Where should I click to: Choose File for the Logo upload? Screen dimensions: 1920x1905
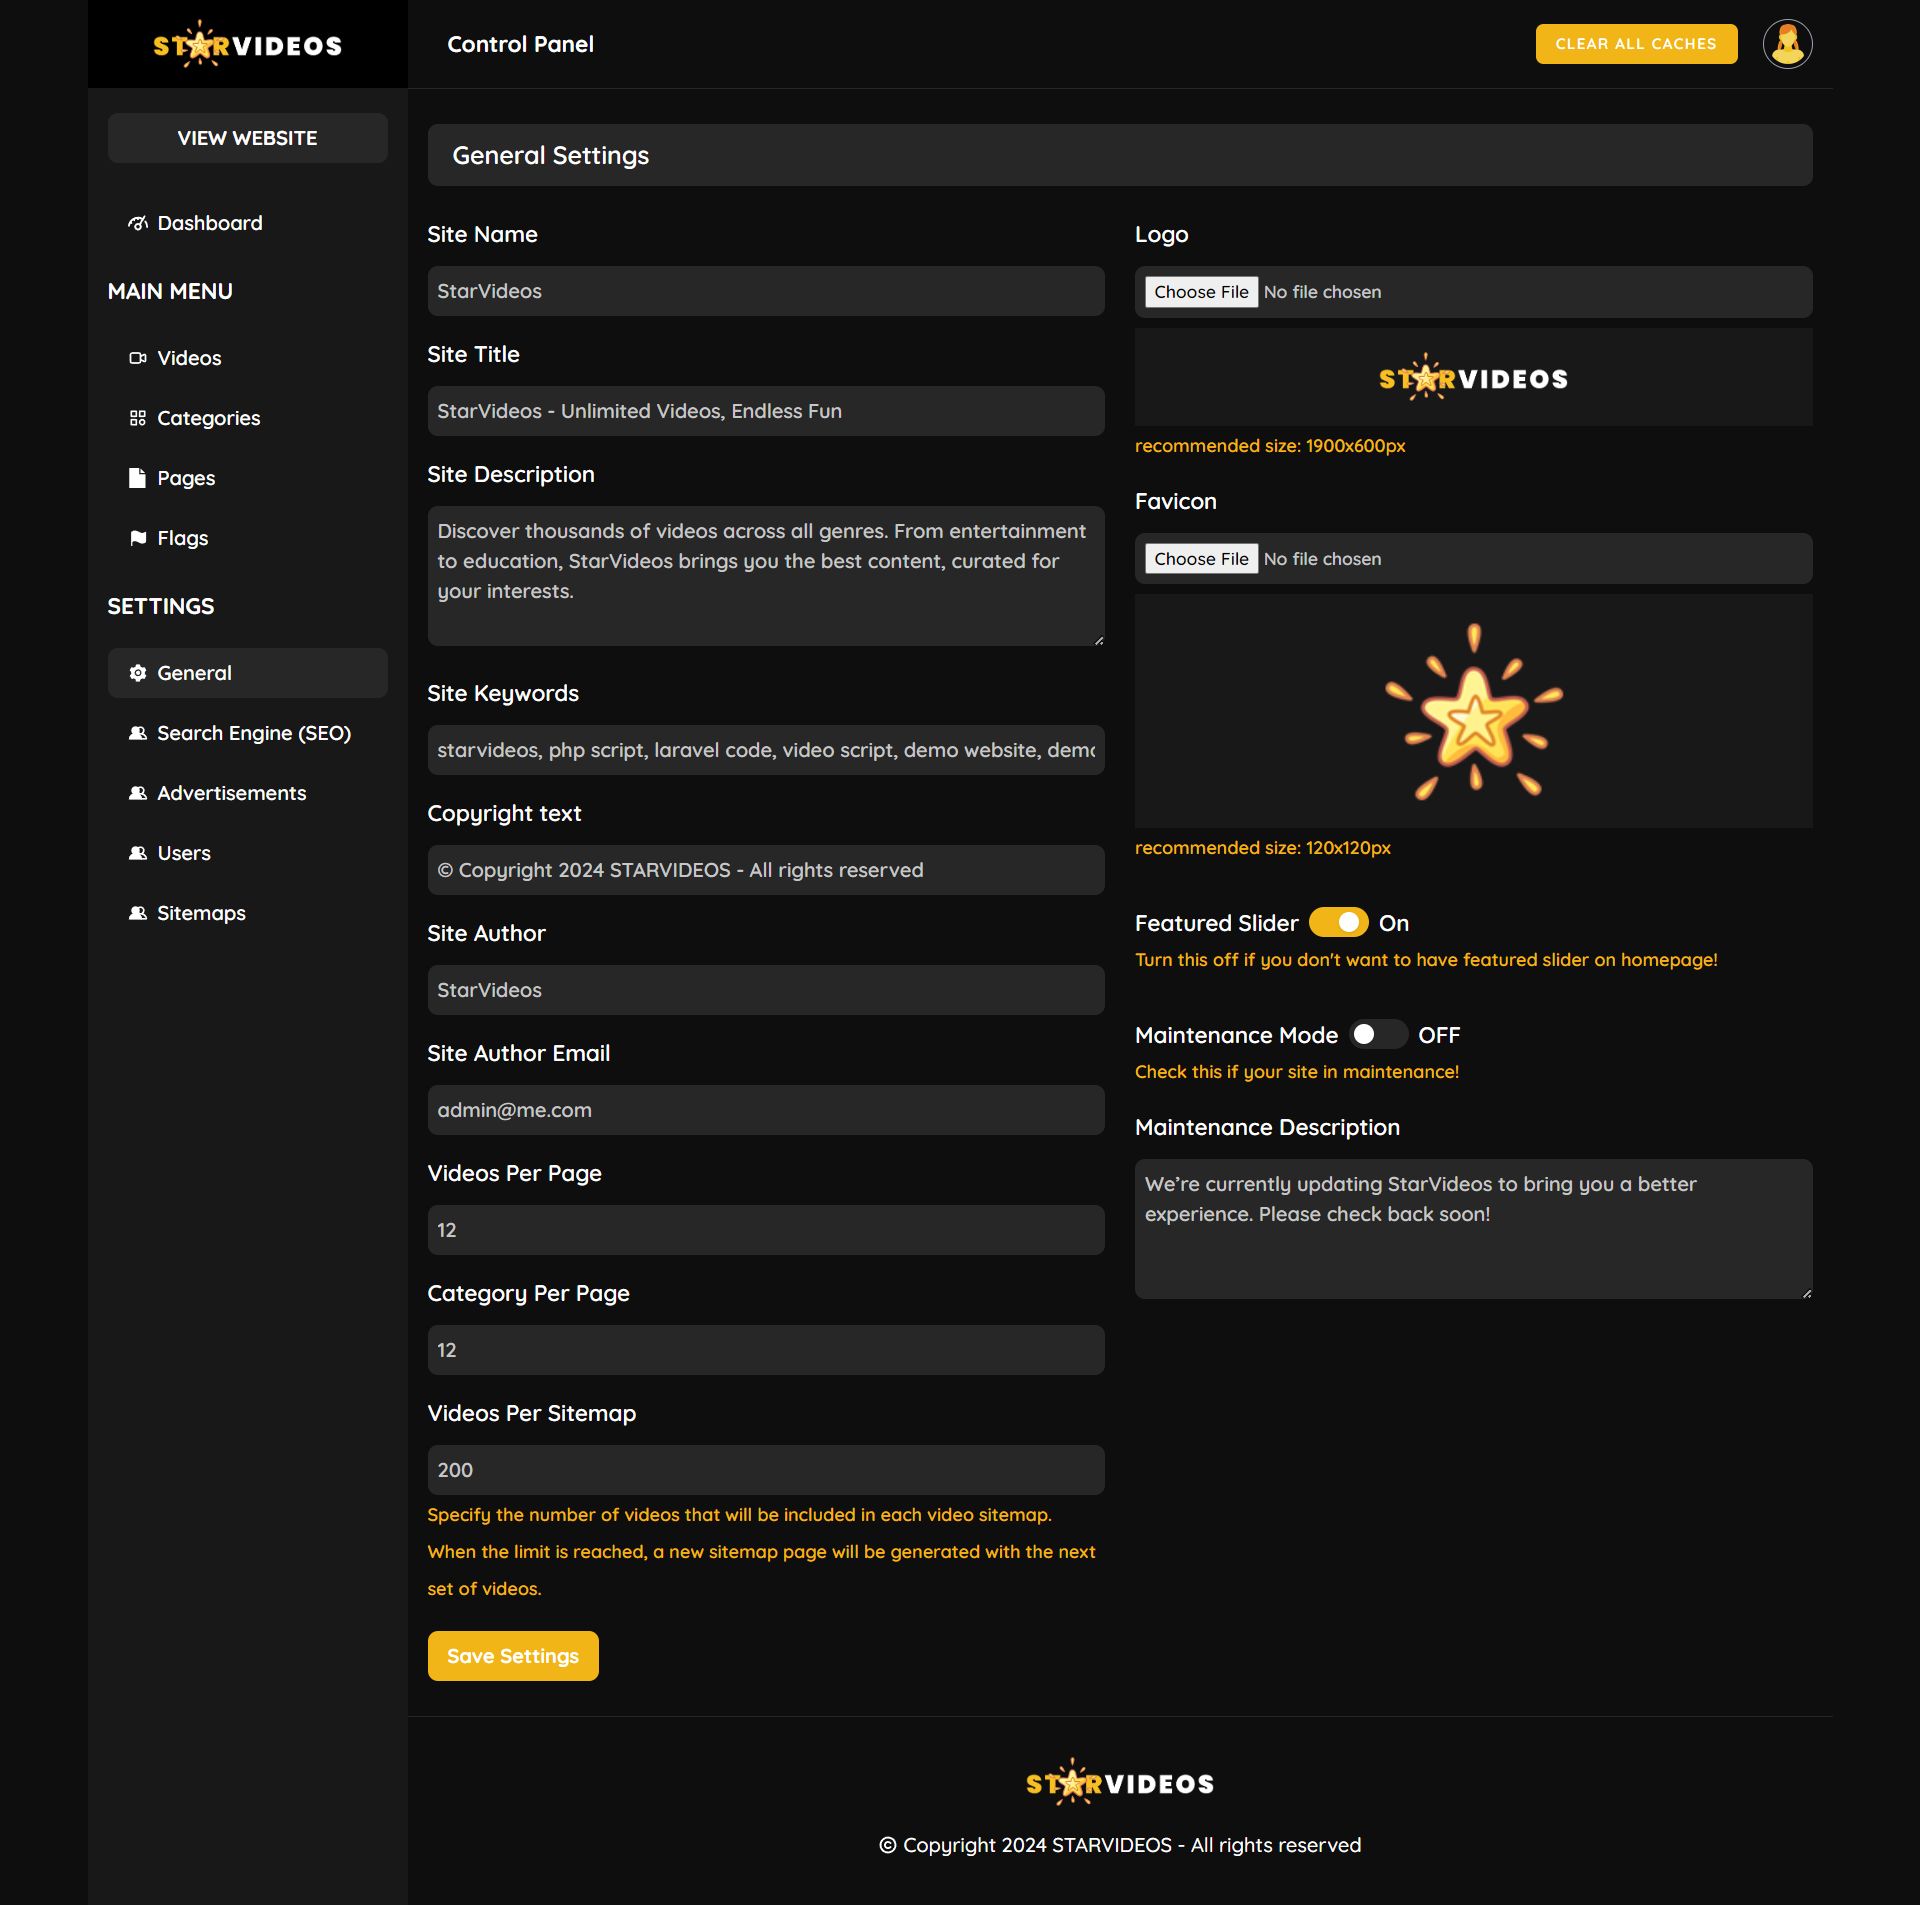point(1201,292)
